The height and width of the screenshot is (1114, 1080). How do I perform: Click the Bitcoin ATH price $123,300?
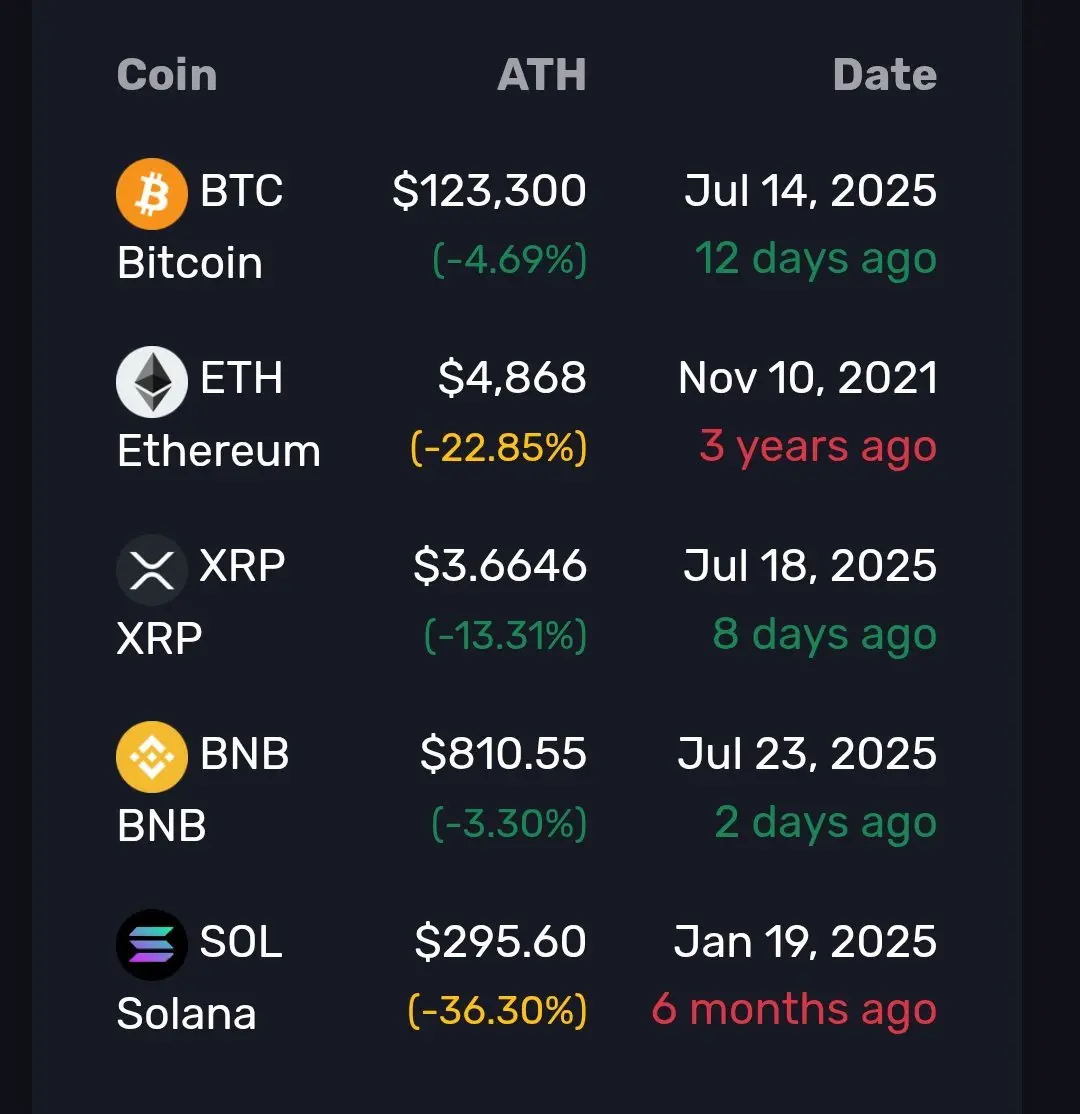point(490,190)
